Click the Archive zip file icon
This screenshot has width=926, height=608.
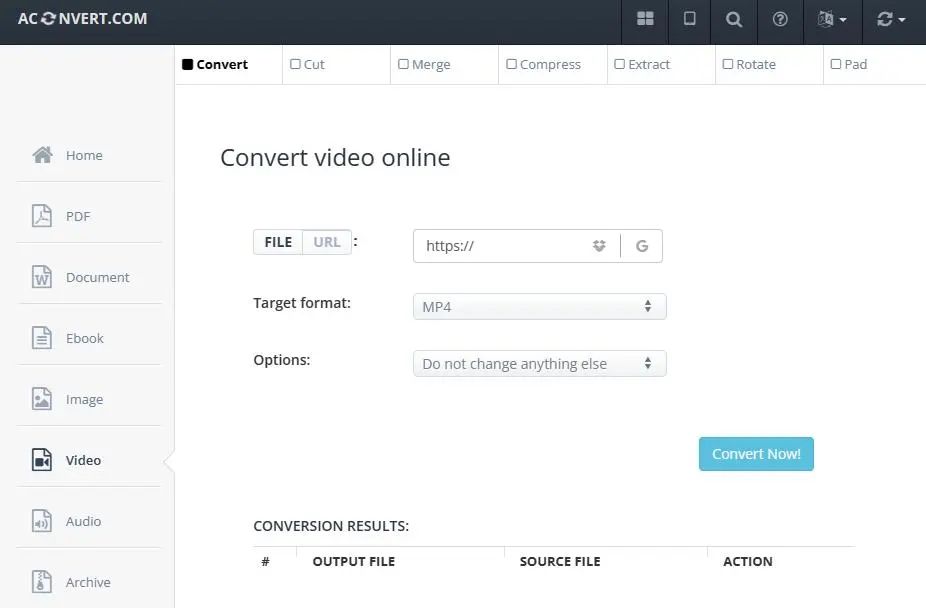pyautogui.click(x=41, y=582)
